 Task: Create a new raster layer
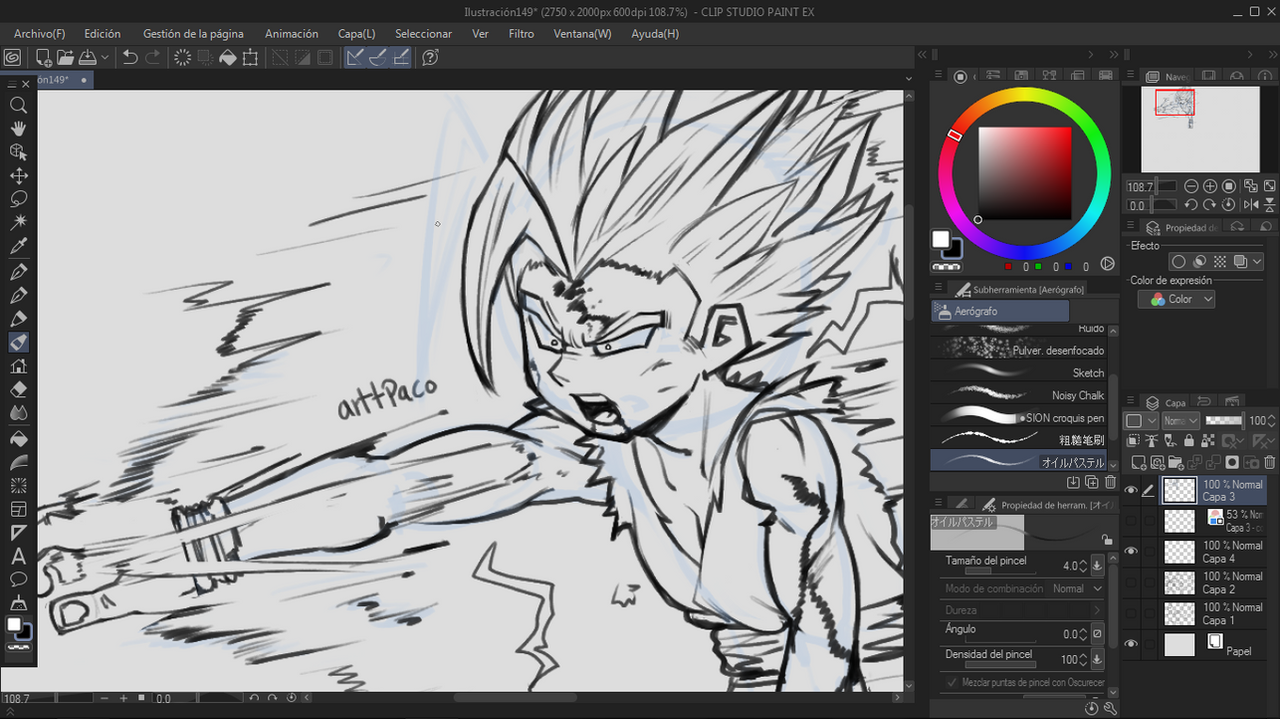1140,463
